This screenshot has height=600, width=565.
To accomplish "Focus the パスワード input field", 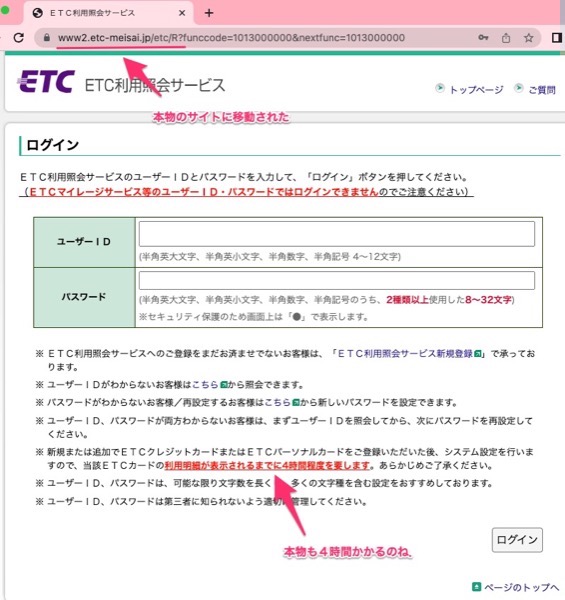I will coord(337,280).
